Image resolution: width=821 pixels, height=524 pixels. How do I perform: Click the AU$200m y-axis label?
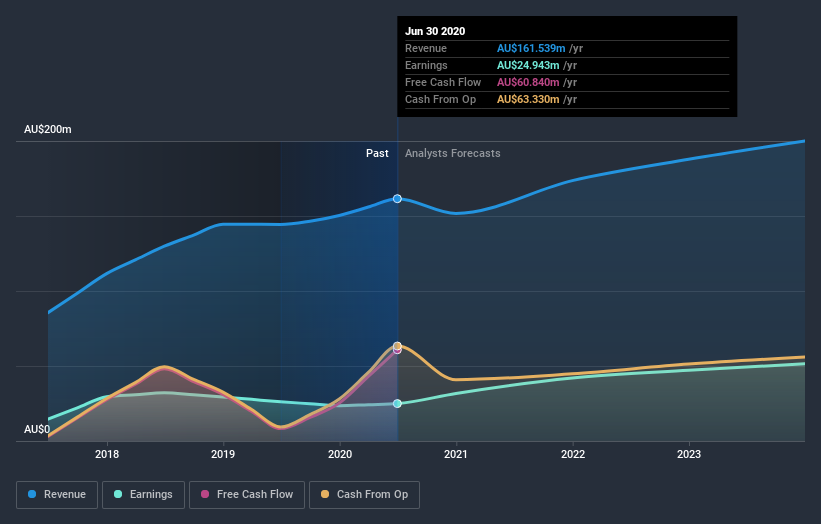[48, 129]
